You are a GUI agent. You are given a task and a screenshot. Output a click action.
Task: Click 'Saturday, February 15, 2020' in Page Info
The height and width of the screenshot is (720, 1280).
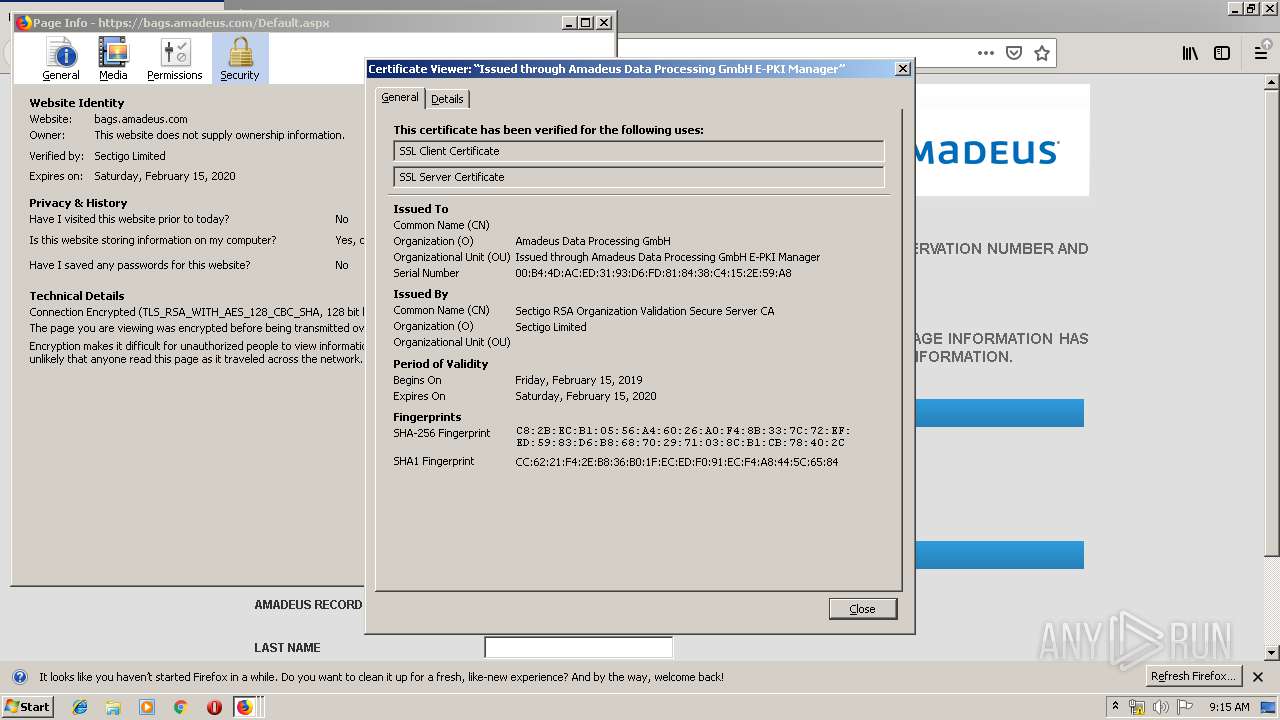point(165,176)
